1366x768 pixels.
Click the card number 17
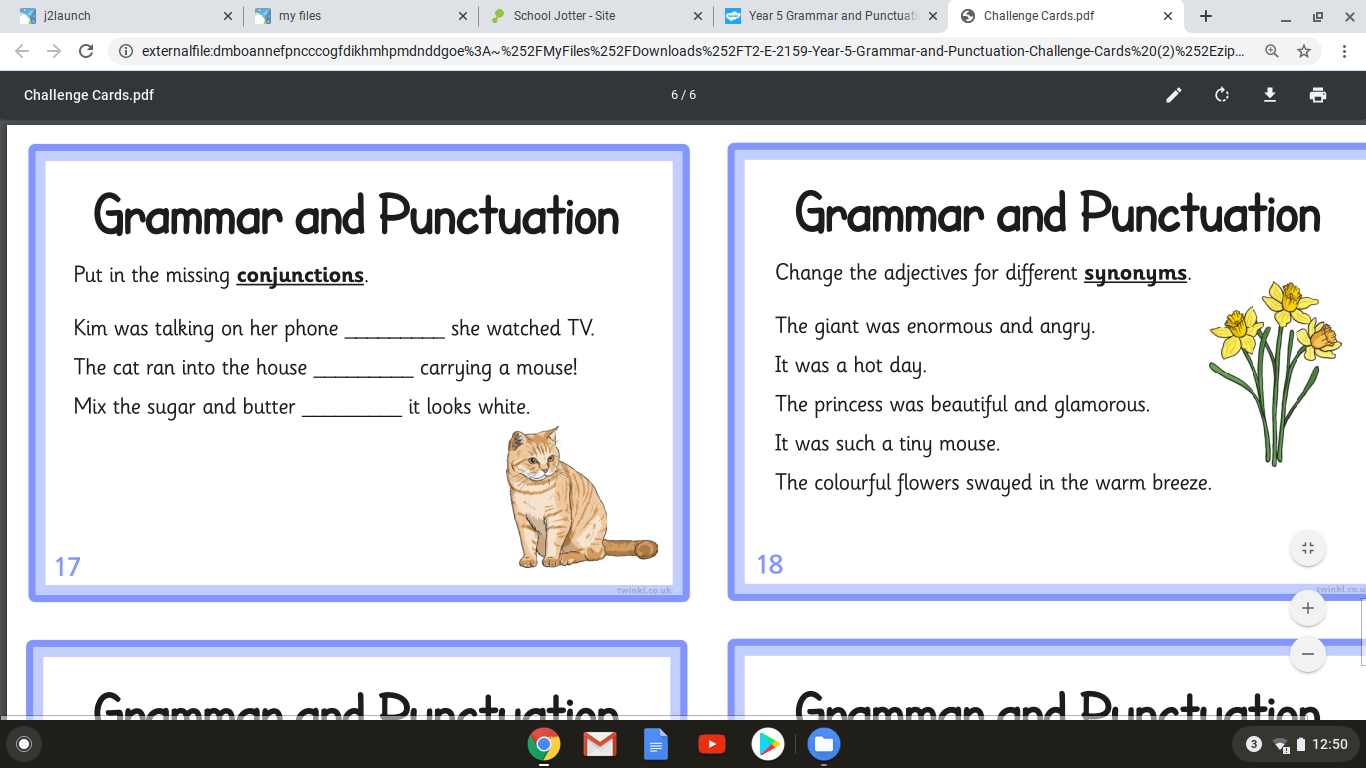[67, 567]
